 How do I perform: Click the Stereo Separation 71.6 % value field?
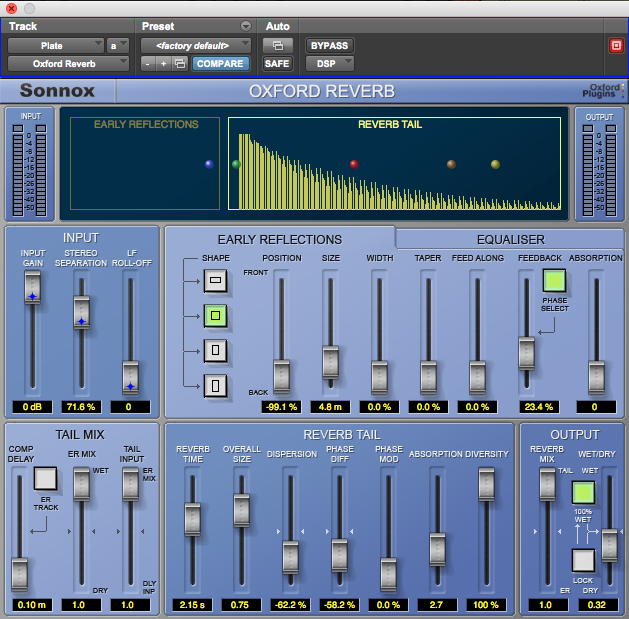81,407
